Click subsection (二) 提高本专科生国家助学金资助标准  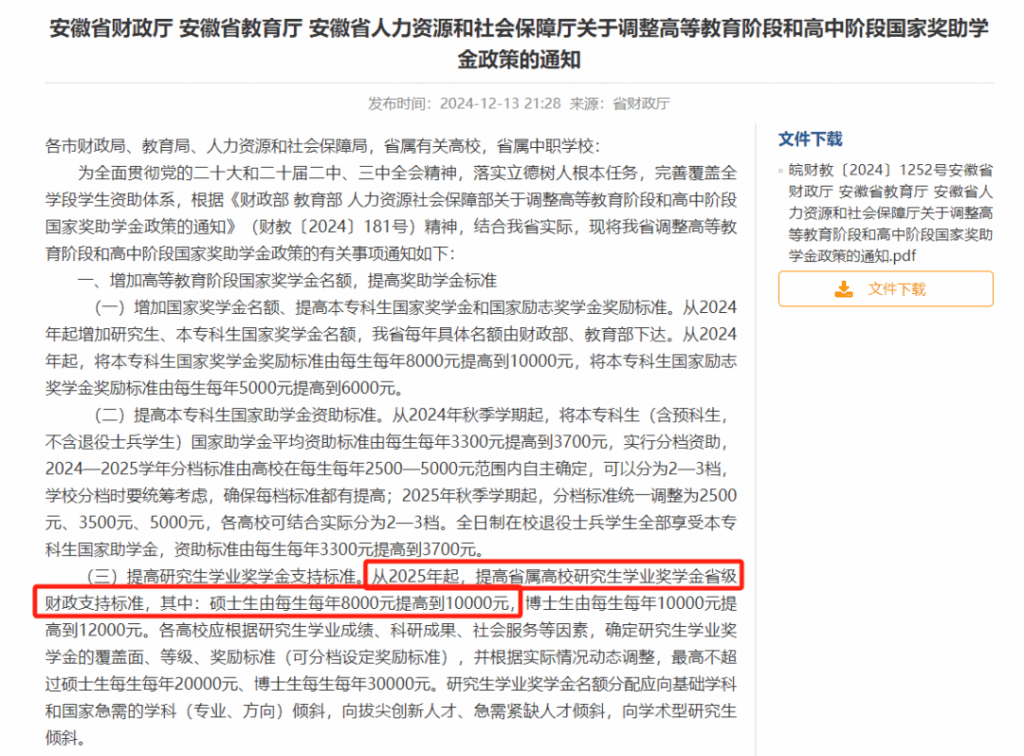[236, 415]
